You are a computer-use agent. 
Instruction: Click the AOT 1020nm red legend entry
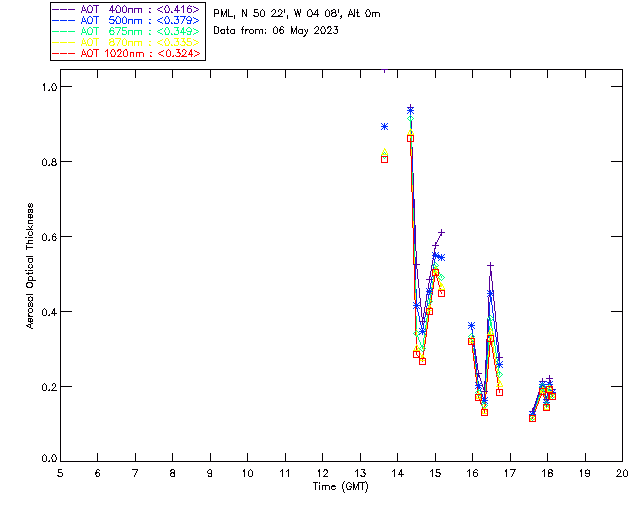[127, 53]
